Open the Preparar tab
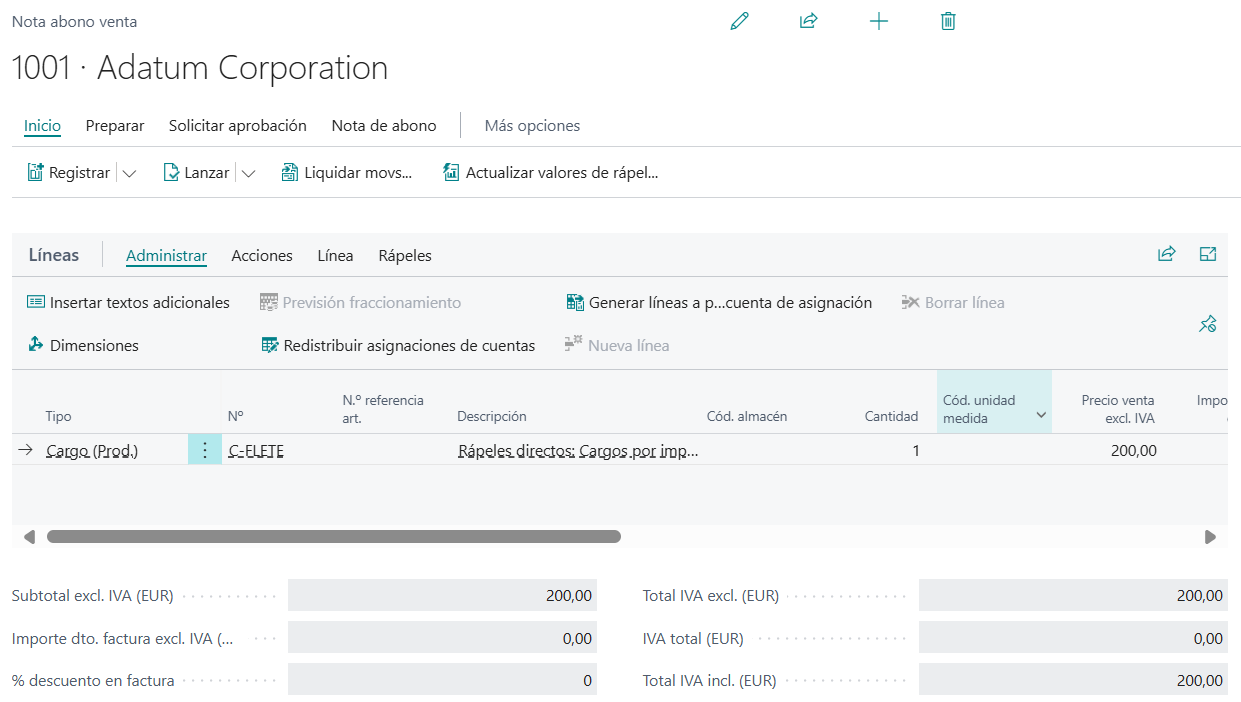The image size is (1241, 702). point(115,126)
